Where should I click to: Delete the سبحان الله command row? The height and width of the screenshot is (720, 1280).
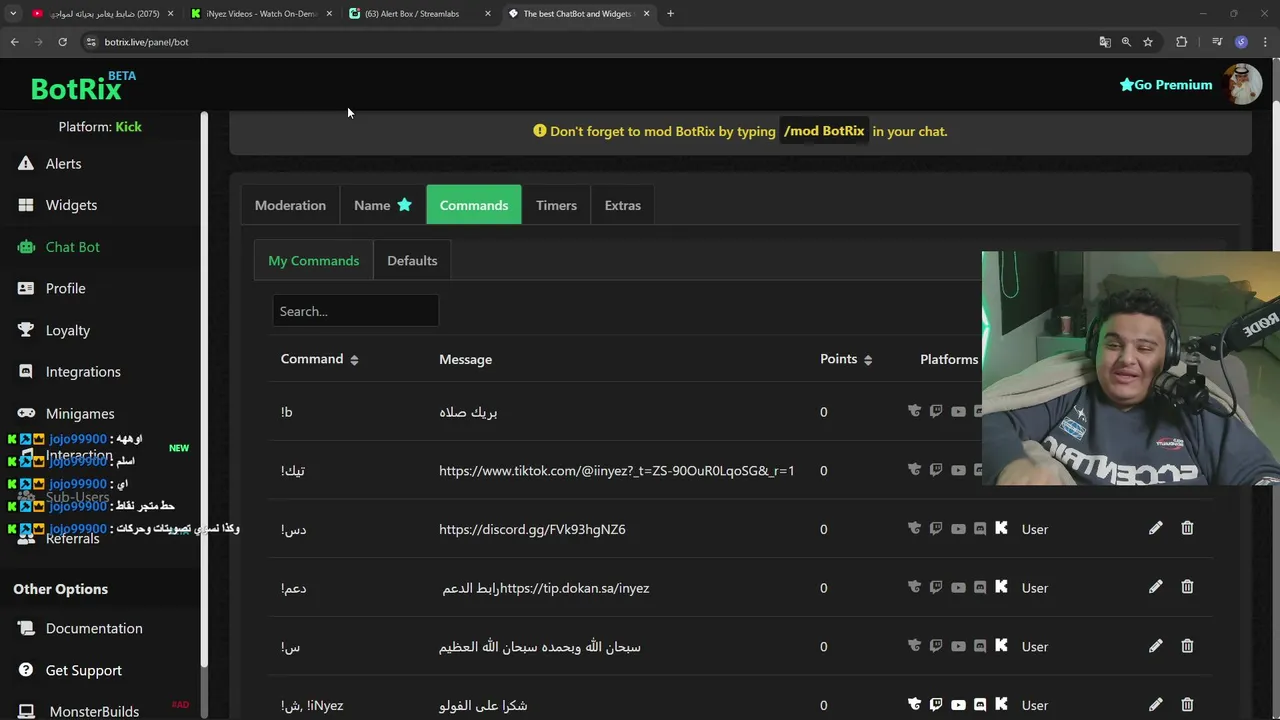click(1187, 646)
